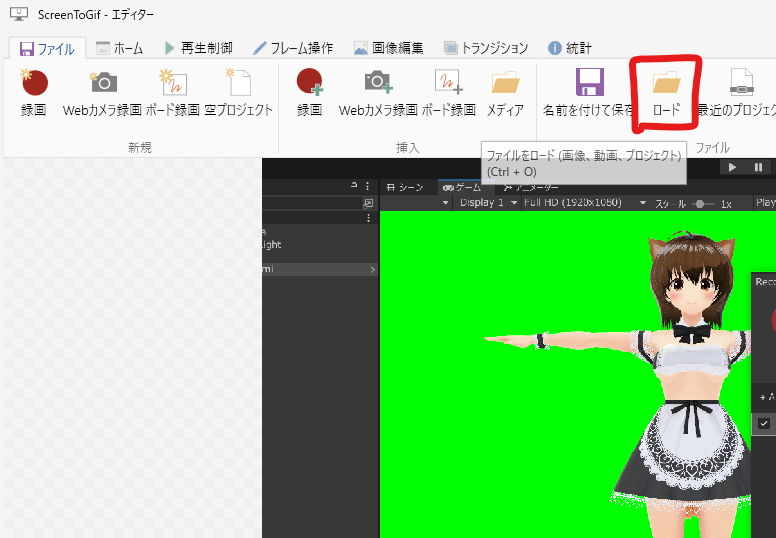This screenshot has width=776, height=538.
Task: Create a 空プロジェクト
Action: pos(239,93)
